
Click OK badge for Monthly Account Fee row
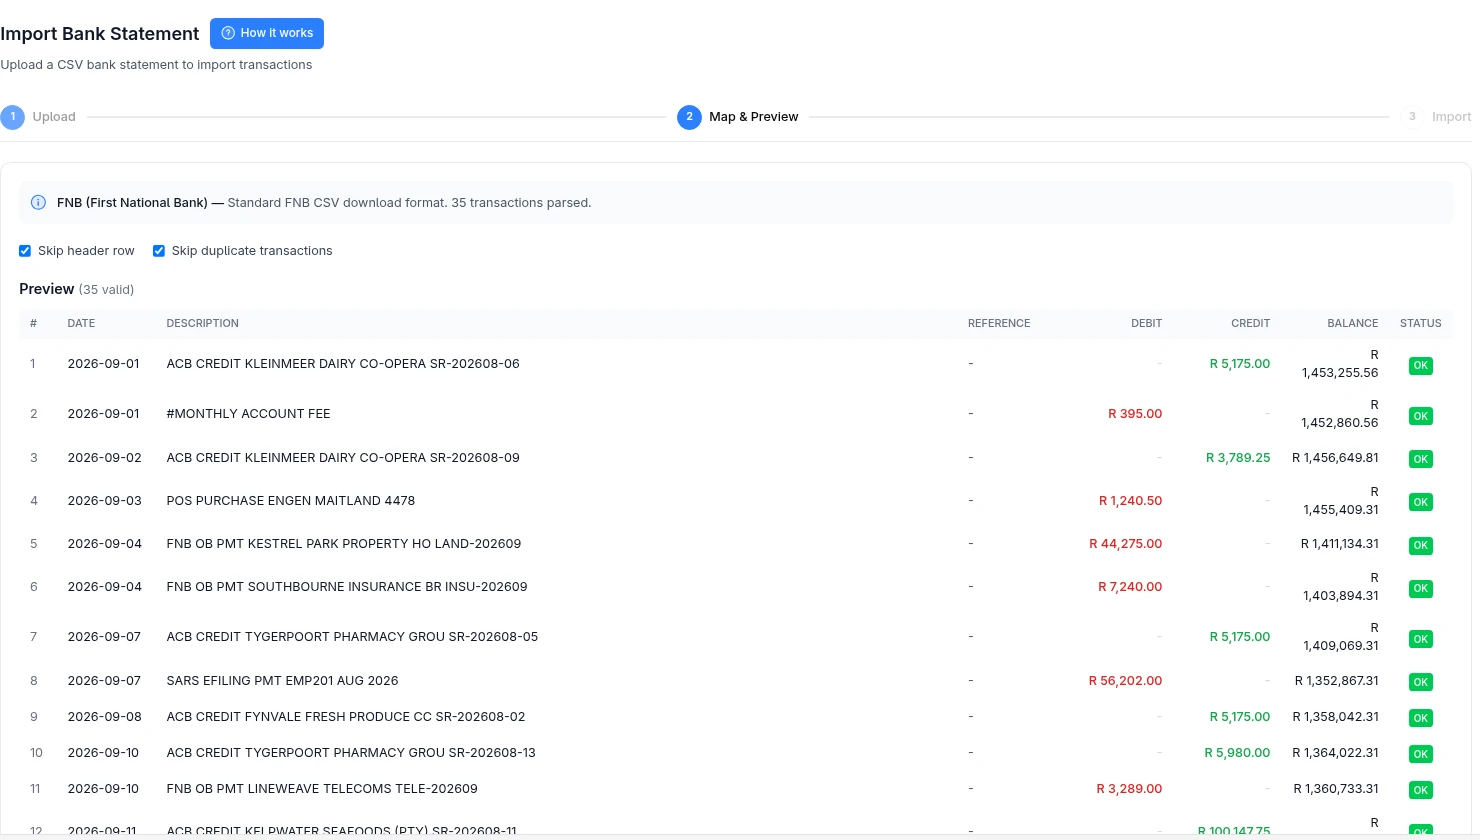tap(1420, 416)
